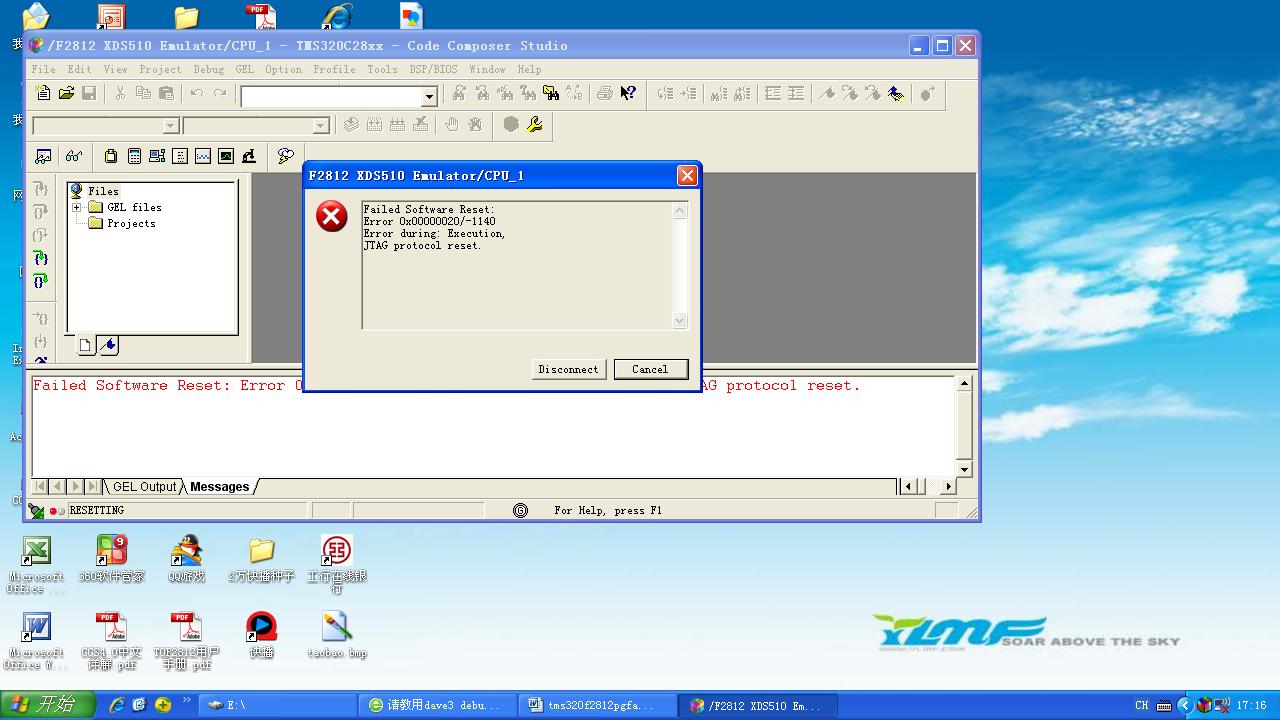Open the Option menu

pyautogui.click(x=283, y=69)
